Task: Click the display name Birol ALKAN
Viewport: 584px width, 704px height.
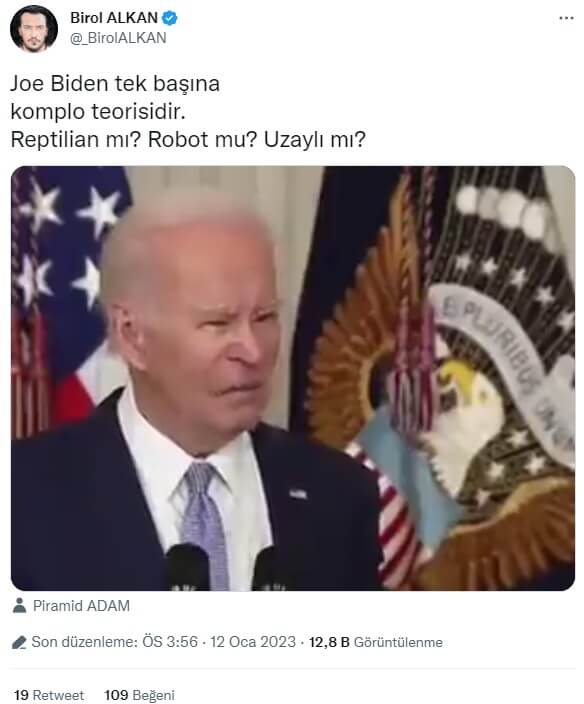Action: (x=114, y=18)
